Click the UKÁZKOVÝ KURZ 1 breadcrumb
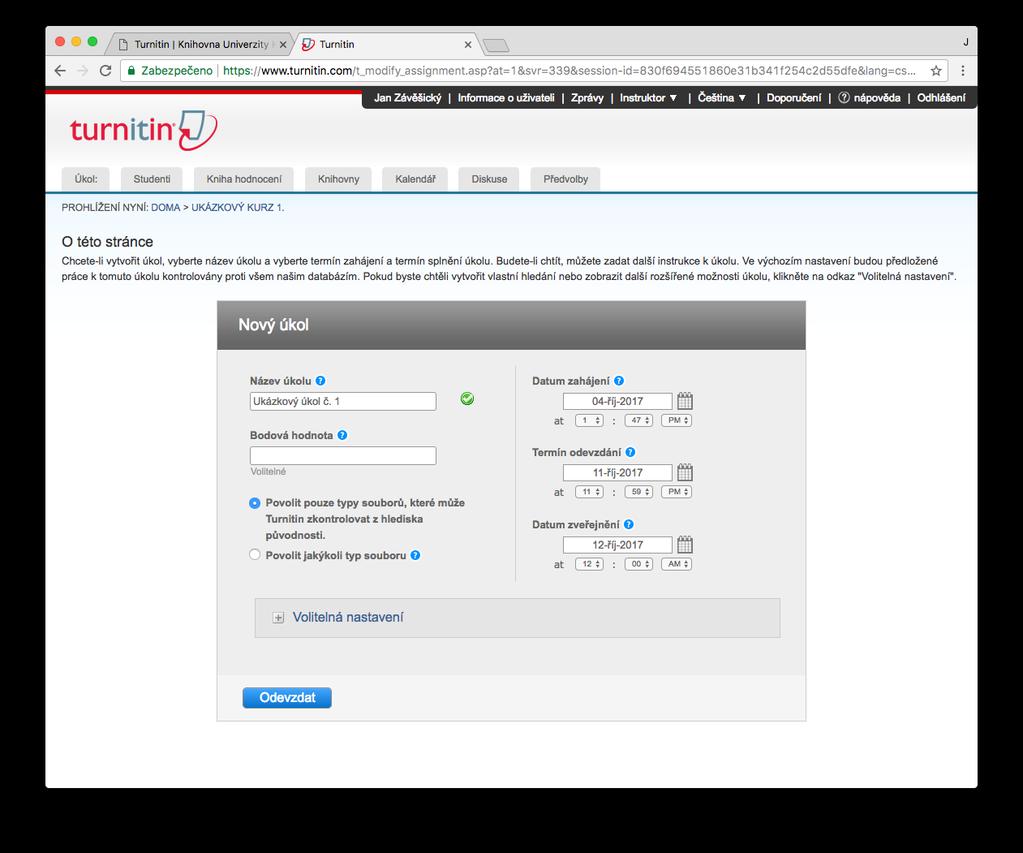The width and height of the screenshot is (1023, 853). point(237,208)
